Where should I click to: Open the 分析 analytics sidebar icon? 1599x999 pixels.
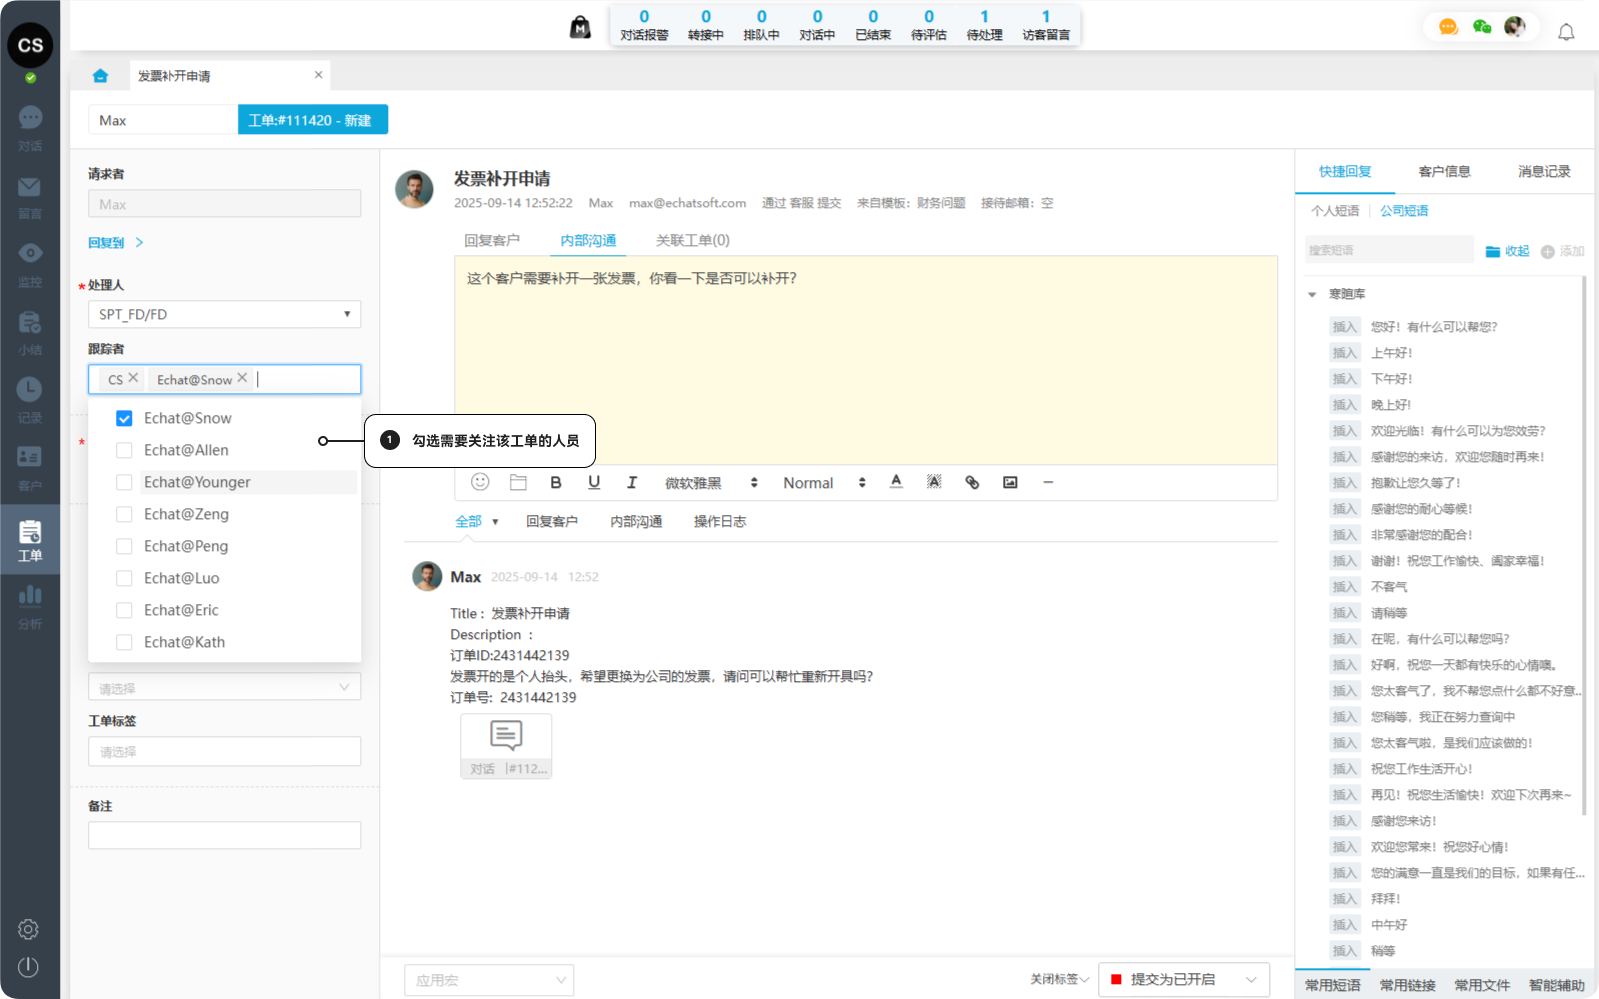point(30,606)
